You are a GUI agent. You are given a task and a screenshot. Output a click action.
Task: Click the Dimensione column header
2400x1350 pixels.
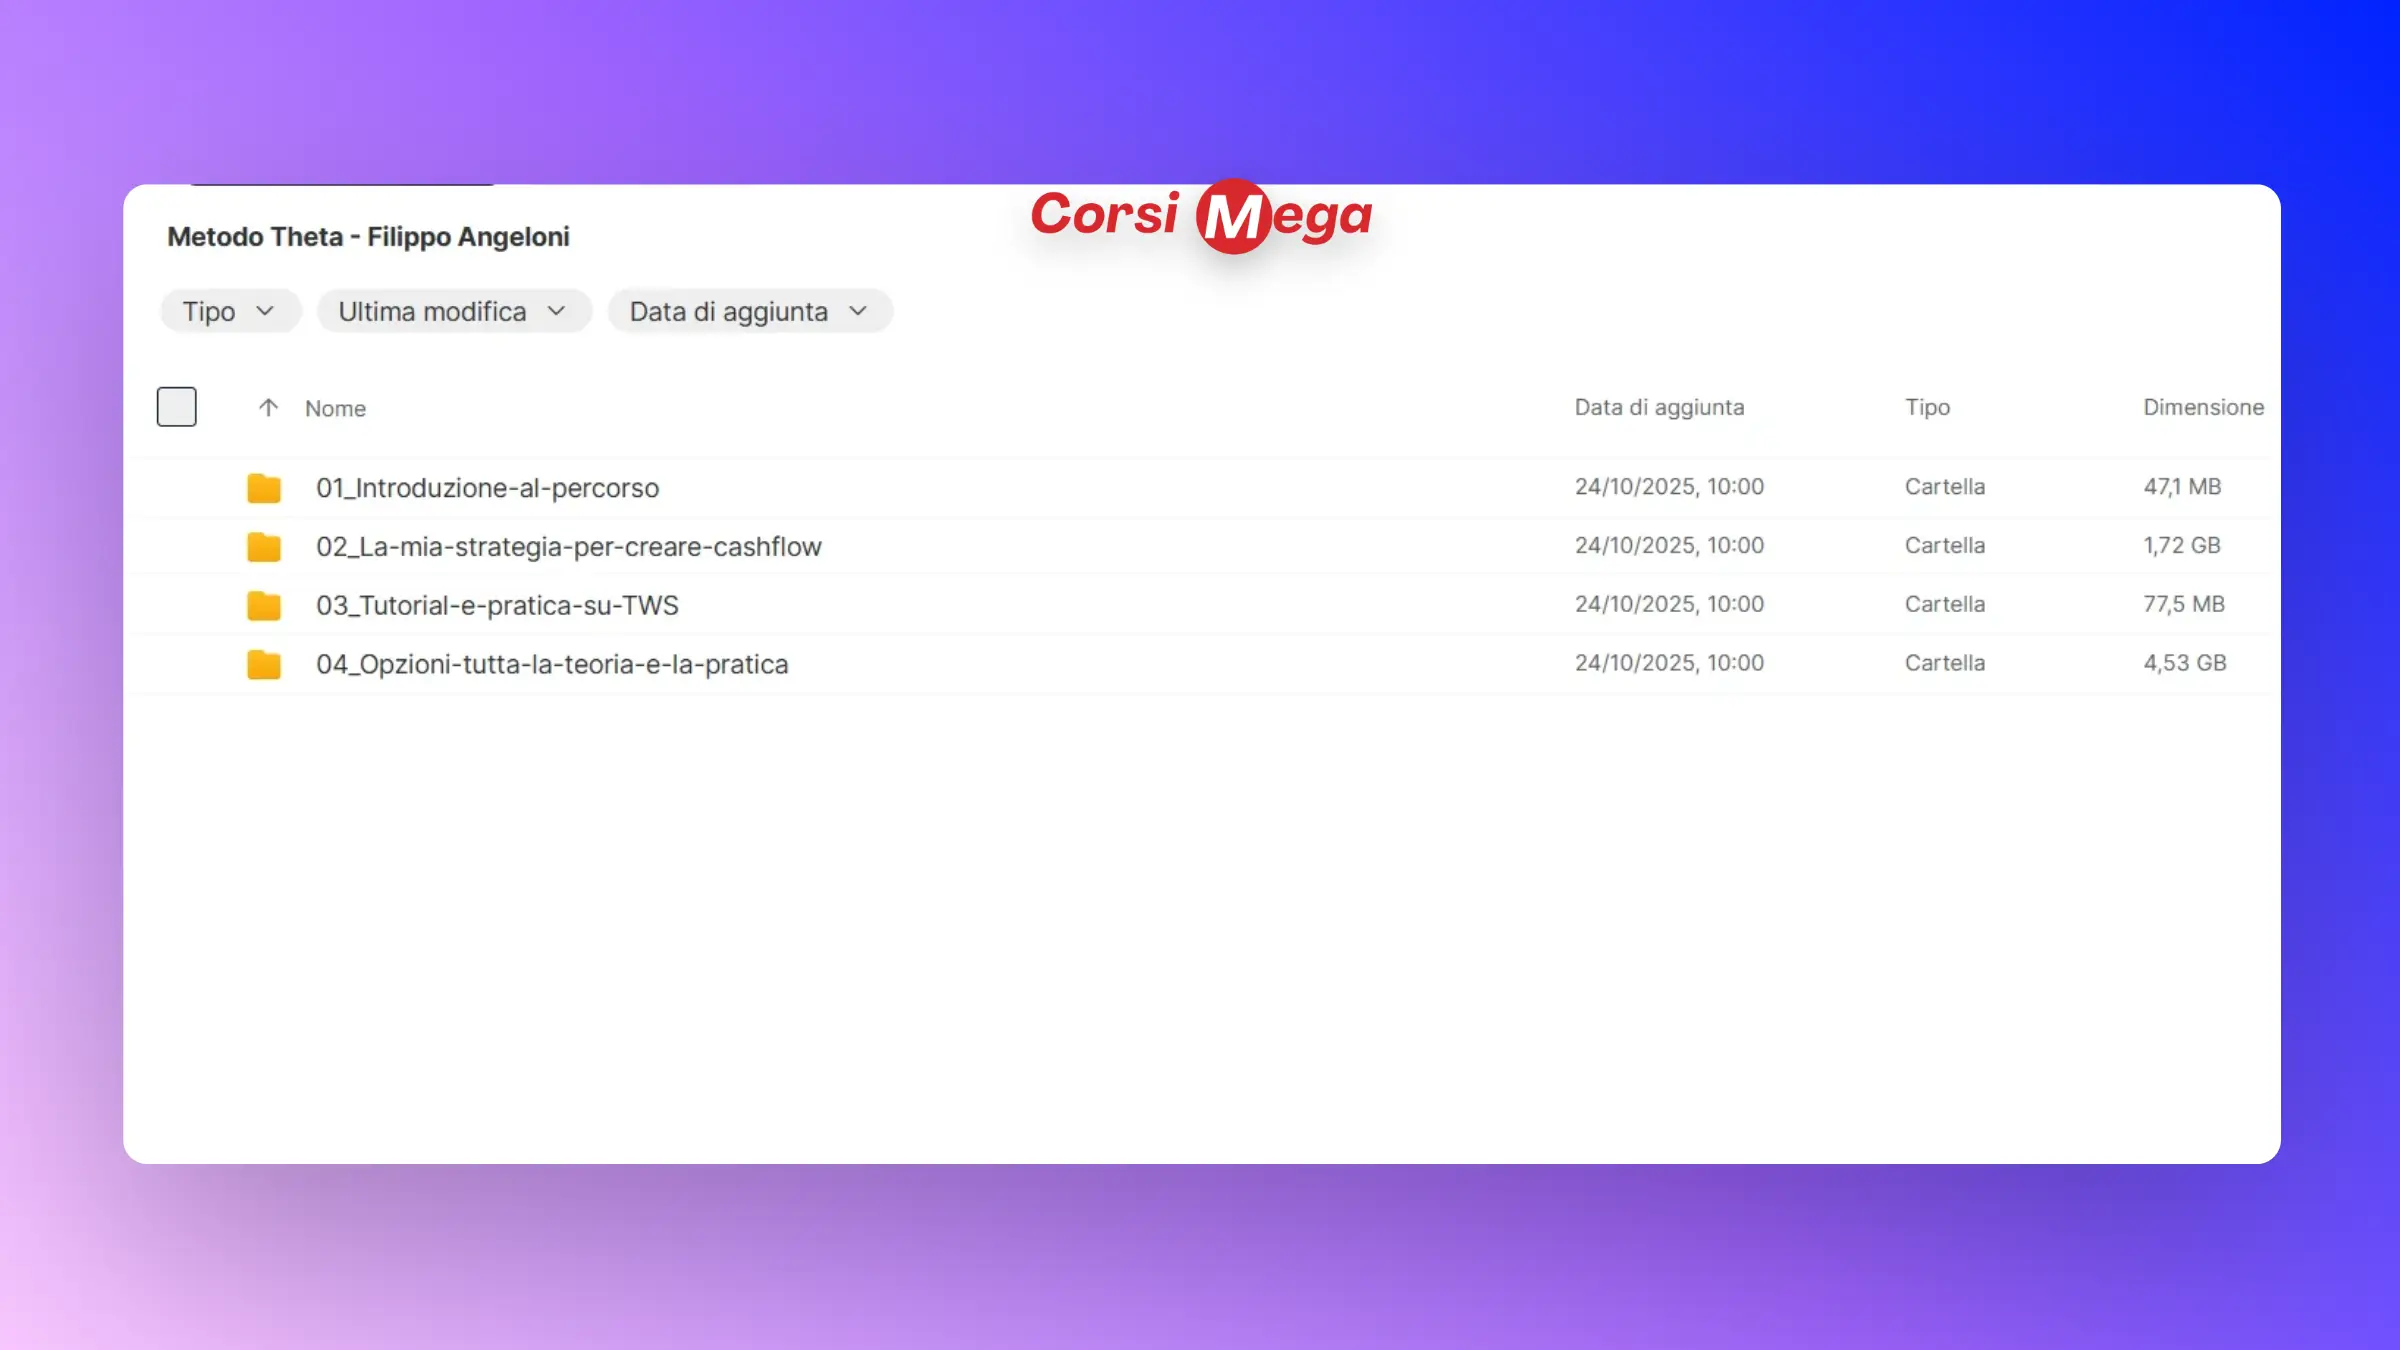2202,408
